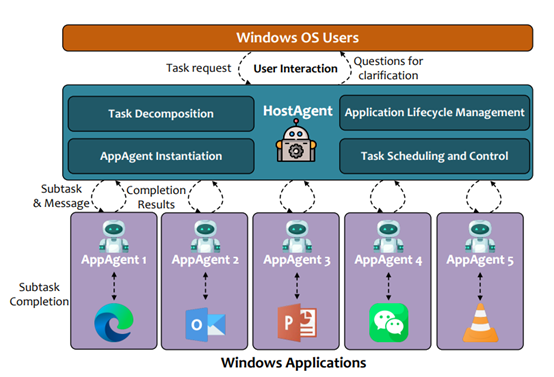554x377 pixels.
Task: Click the Completion Results label
Action: [156, 197]
